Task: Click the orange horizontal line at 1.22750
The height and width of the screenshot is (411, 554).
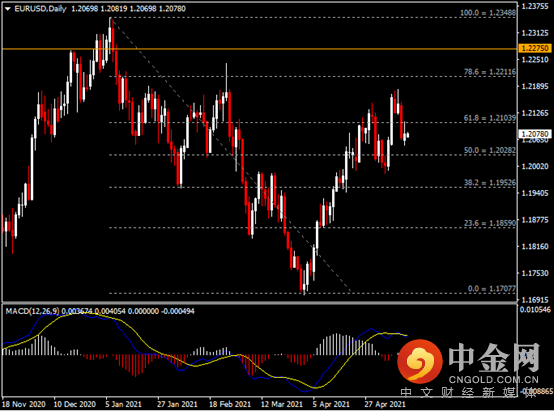Action: (259, 49)
